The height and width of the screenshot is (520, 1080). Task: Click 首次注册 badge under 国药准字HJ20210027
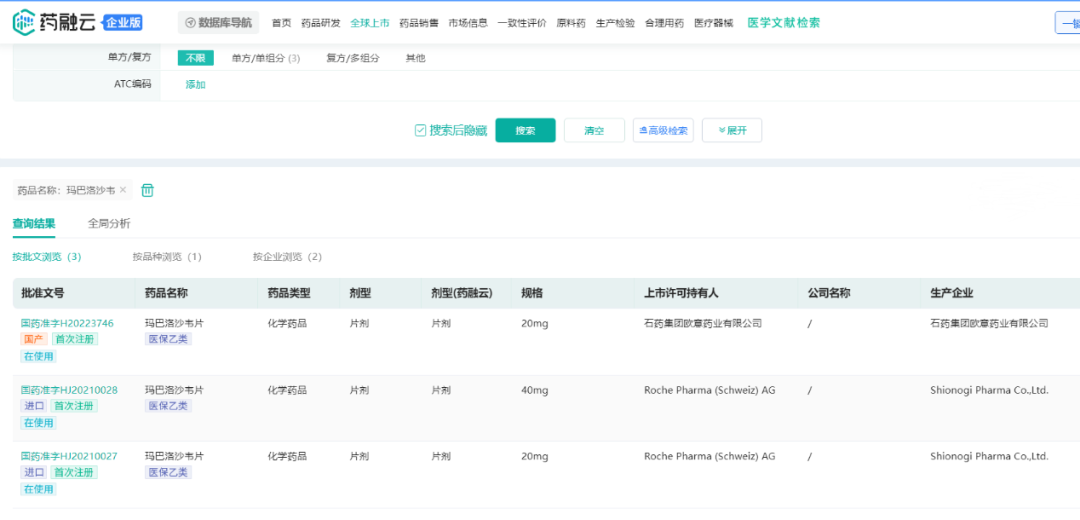(x=74, y=472)
